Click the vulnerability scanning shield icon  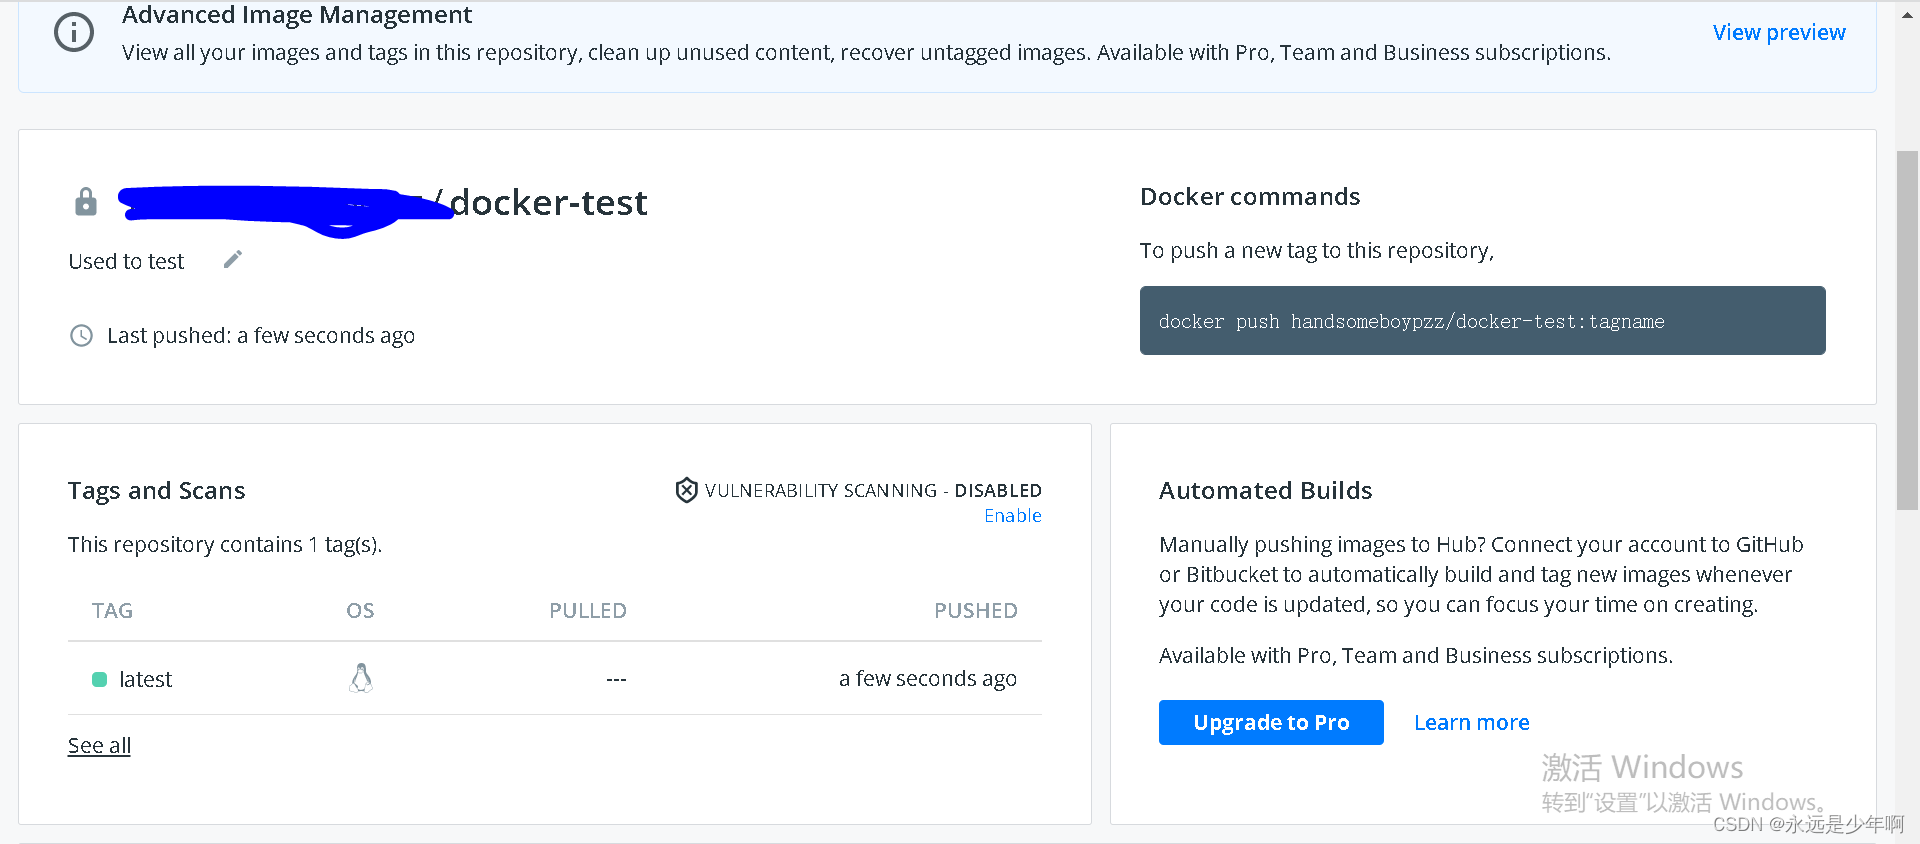686,490
